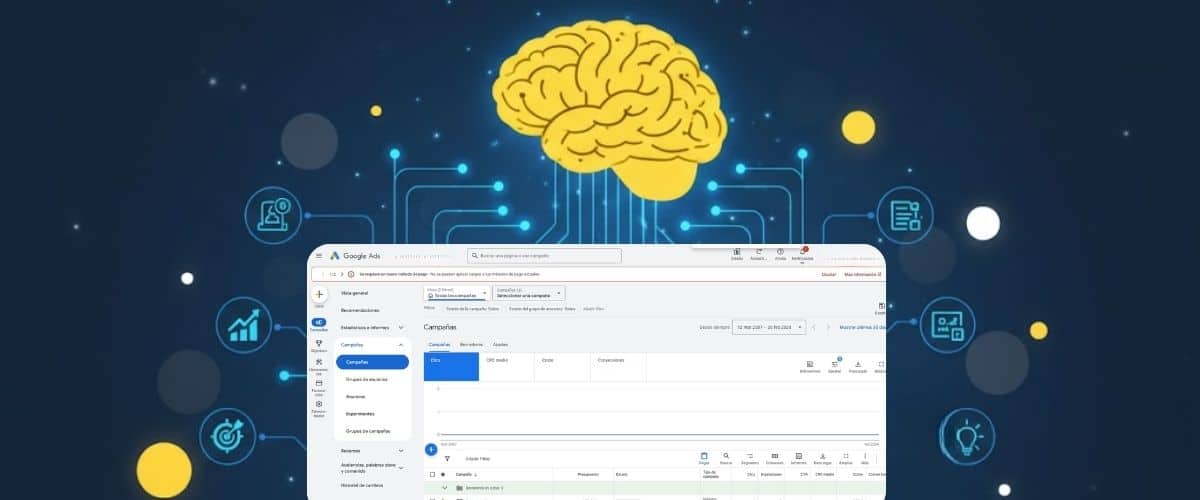Open the Más three-dot menu in table toolbar
1200x500 pixels.
coord(865,456)
